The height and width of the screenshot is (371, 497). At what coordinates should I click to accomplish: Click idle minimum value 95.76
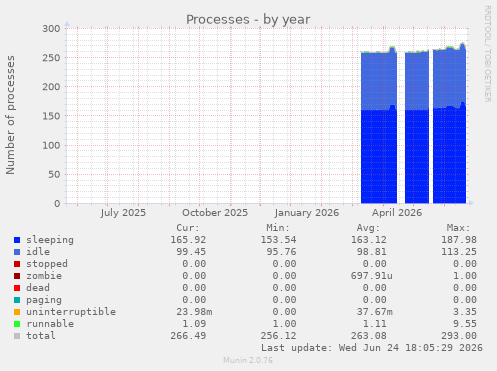pos(281,252)
